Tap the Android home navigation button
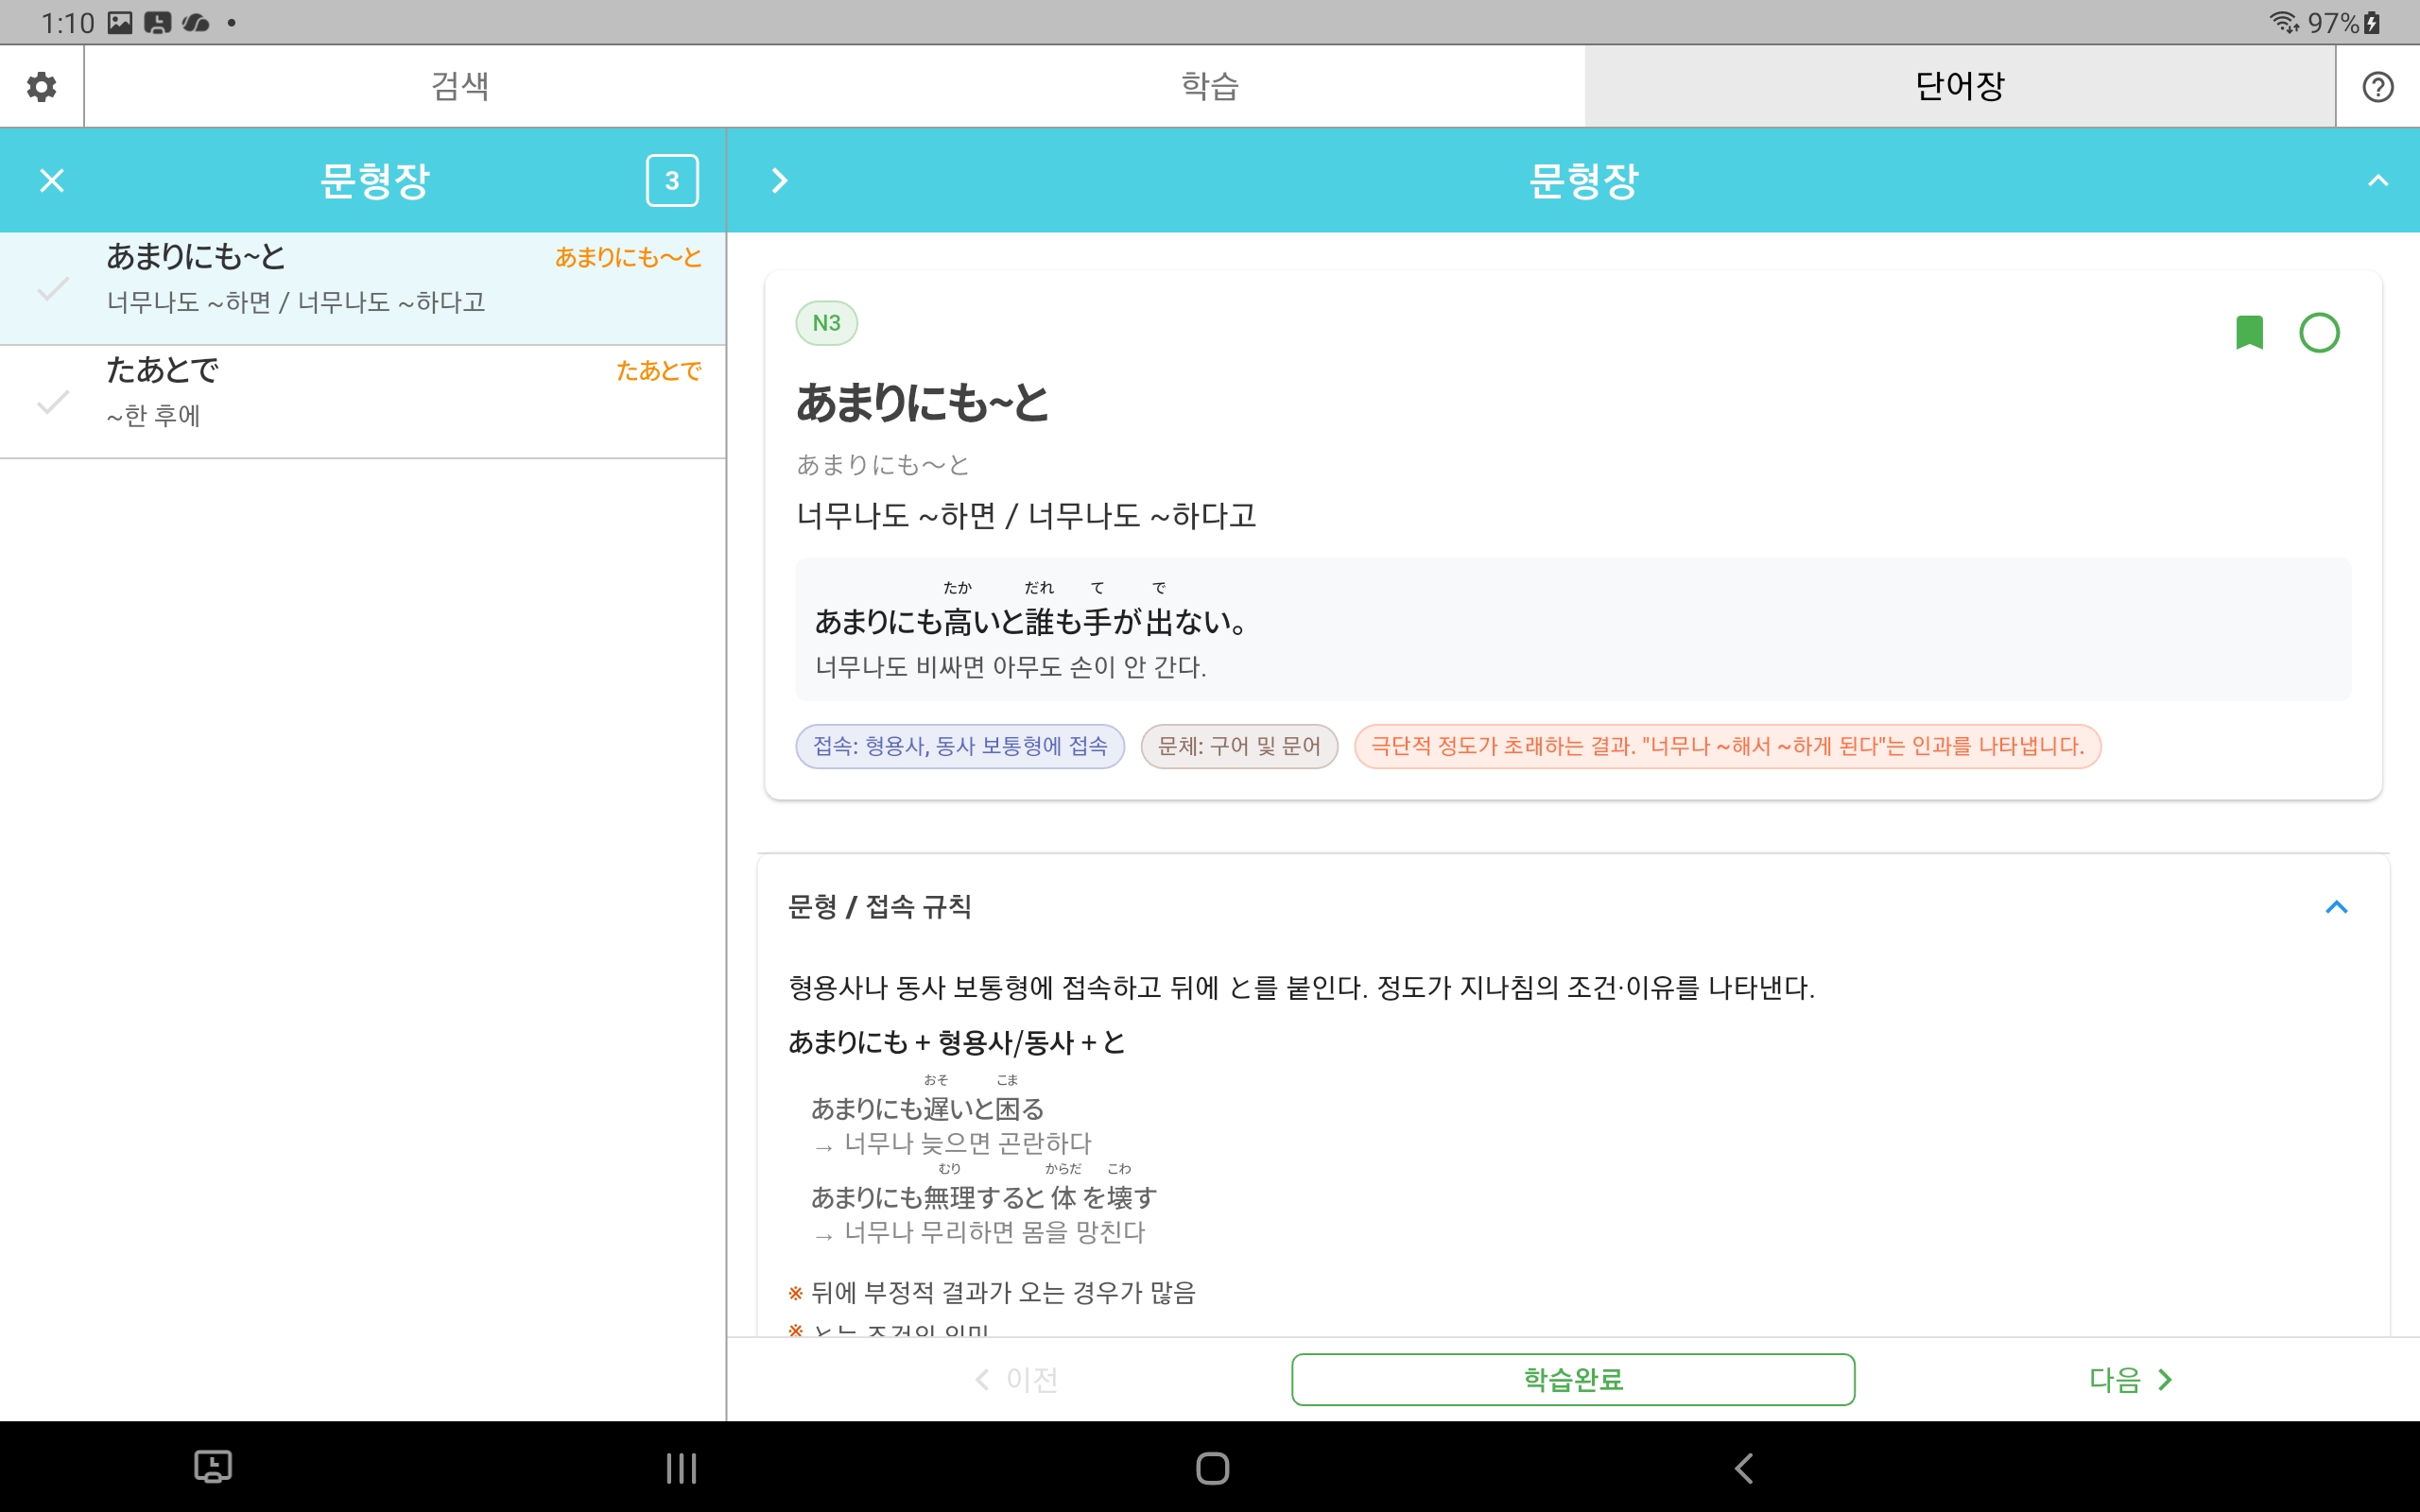 point(1212,1468)
